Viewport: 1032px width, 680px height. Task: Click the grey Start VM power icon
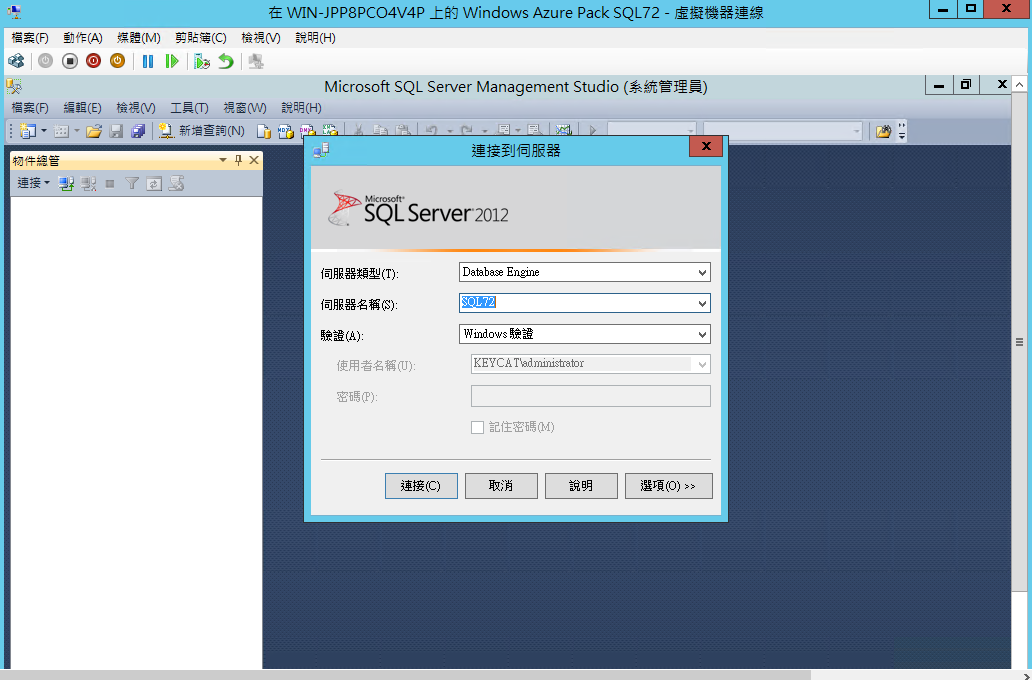click(45, 61)
